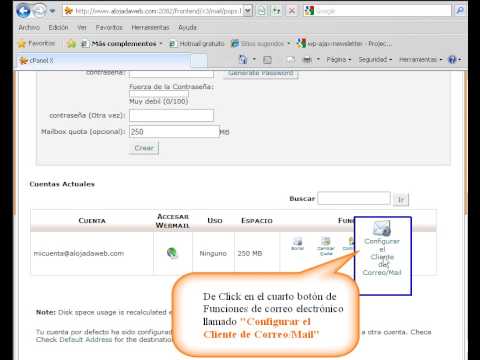
Task: Open Sitios sugeridos favorite dropdown
Action: (x=261, y=44)
